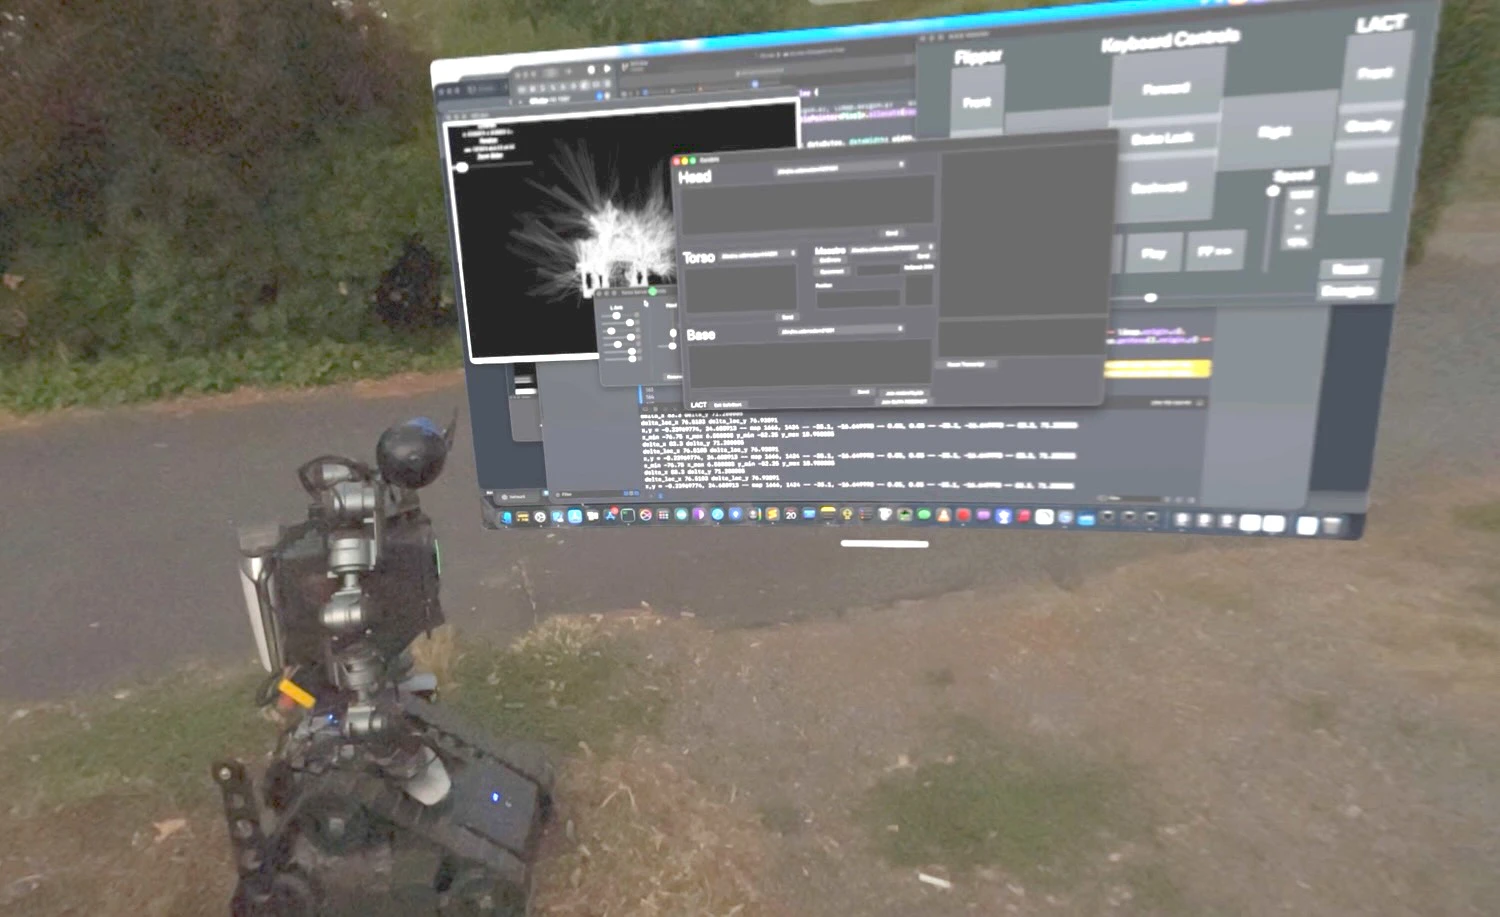Viewport: 1500px width, 917px height.
Task: Click inside the Torso text area
Action: click(741, 288)
